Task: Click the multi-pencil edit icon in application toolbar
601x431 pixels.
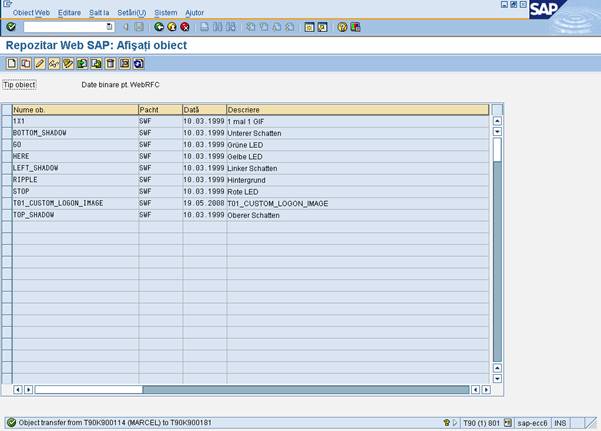Action: (68, 63)
